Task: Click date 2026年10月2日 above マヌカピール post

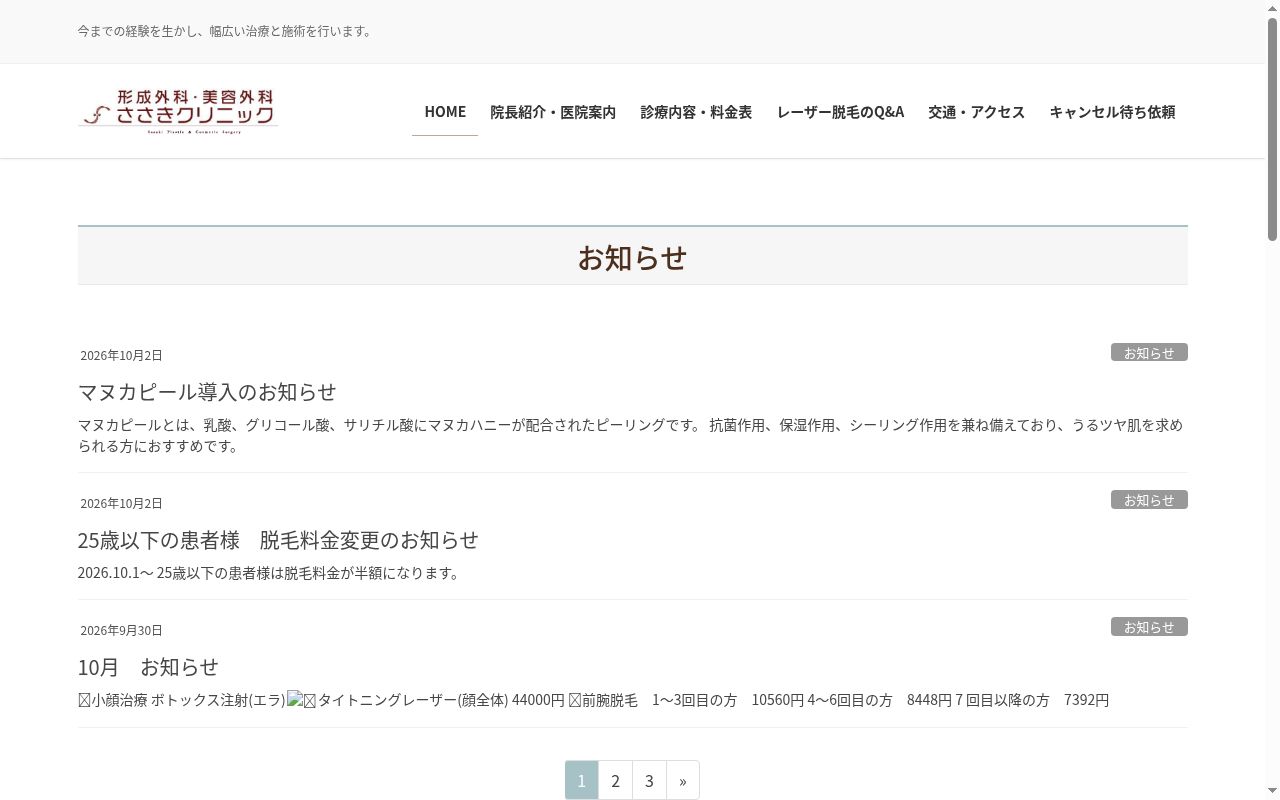Action: (x=121, y=355)
